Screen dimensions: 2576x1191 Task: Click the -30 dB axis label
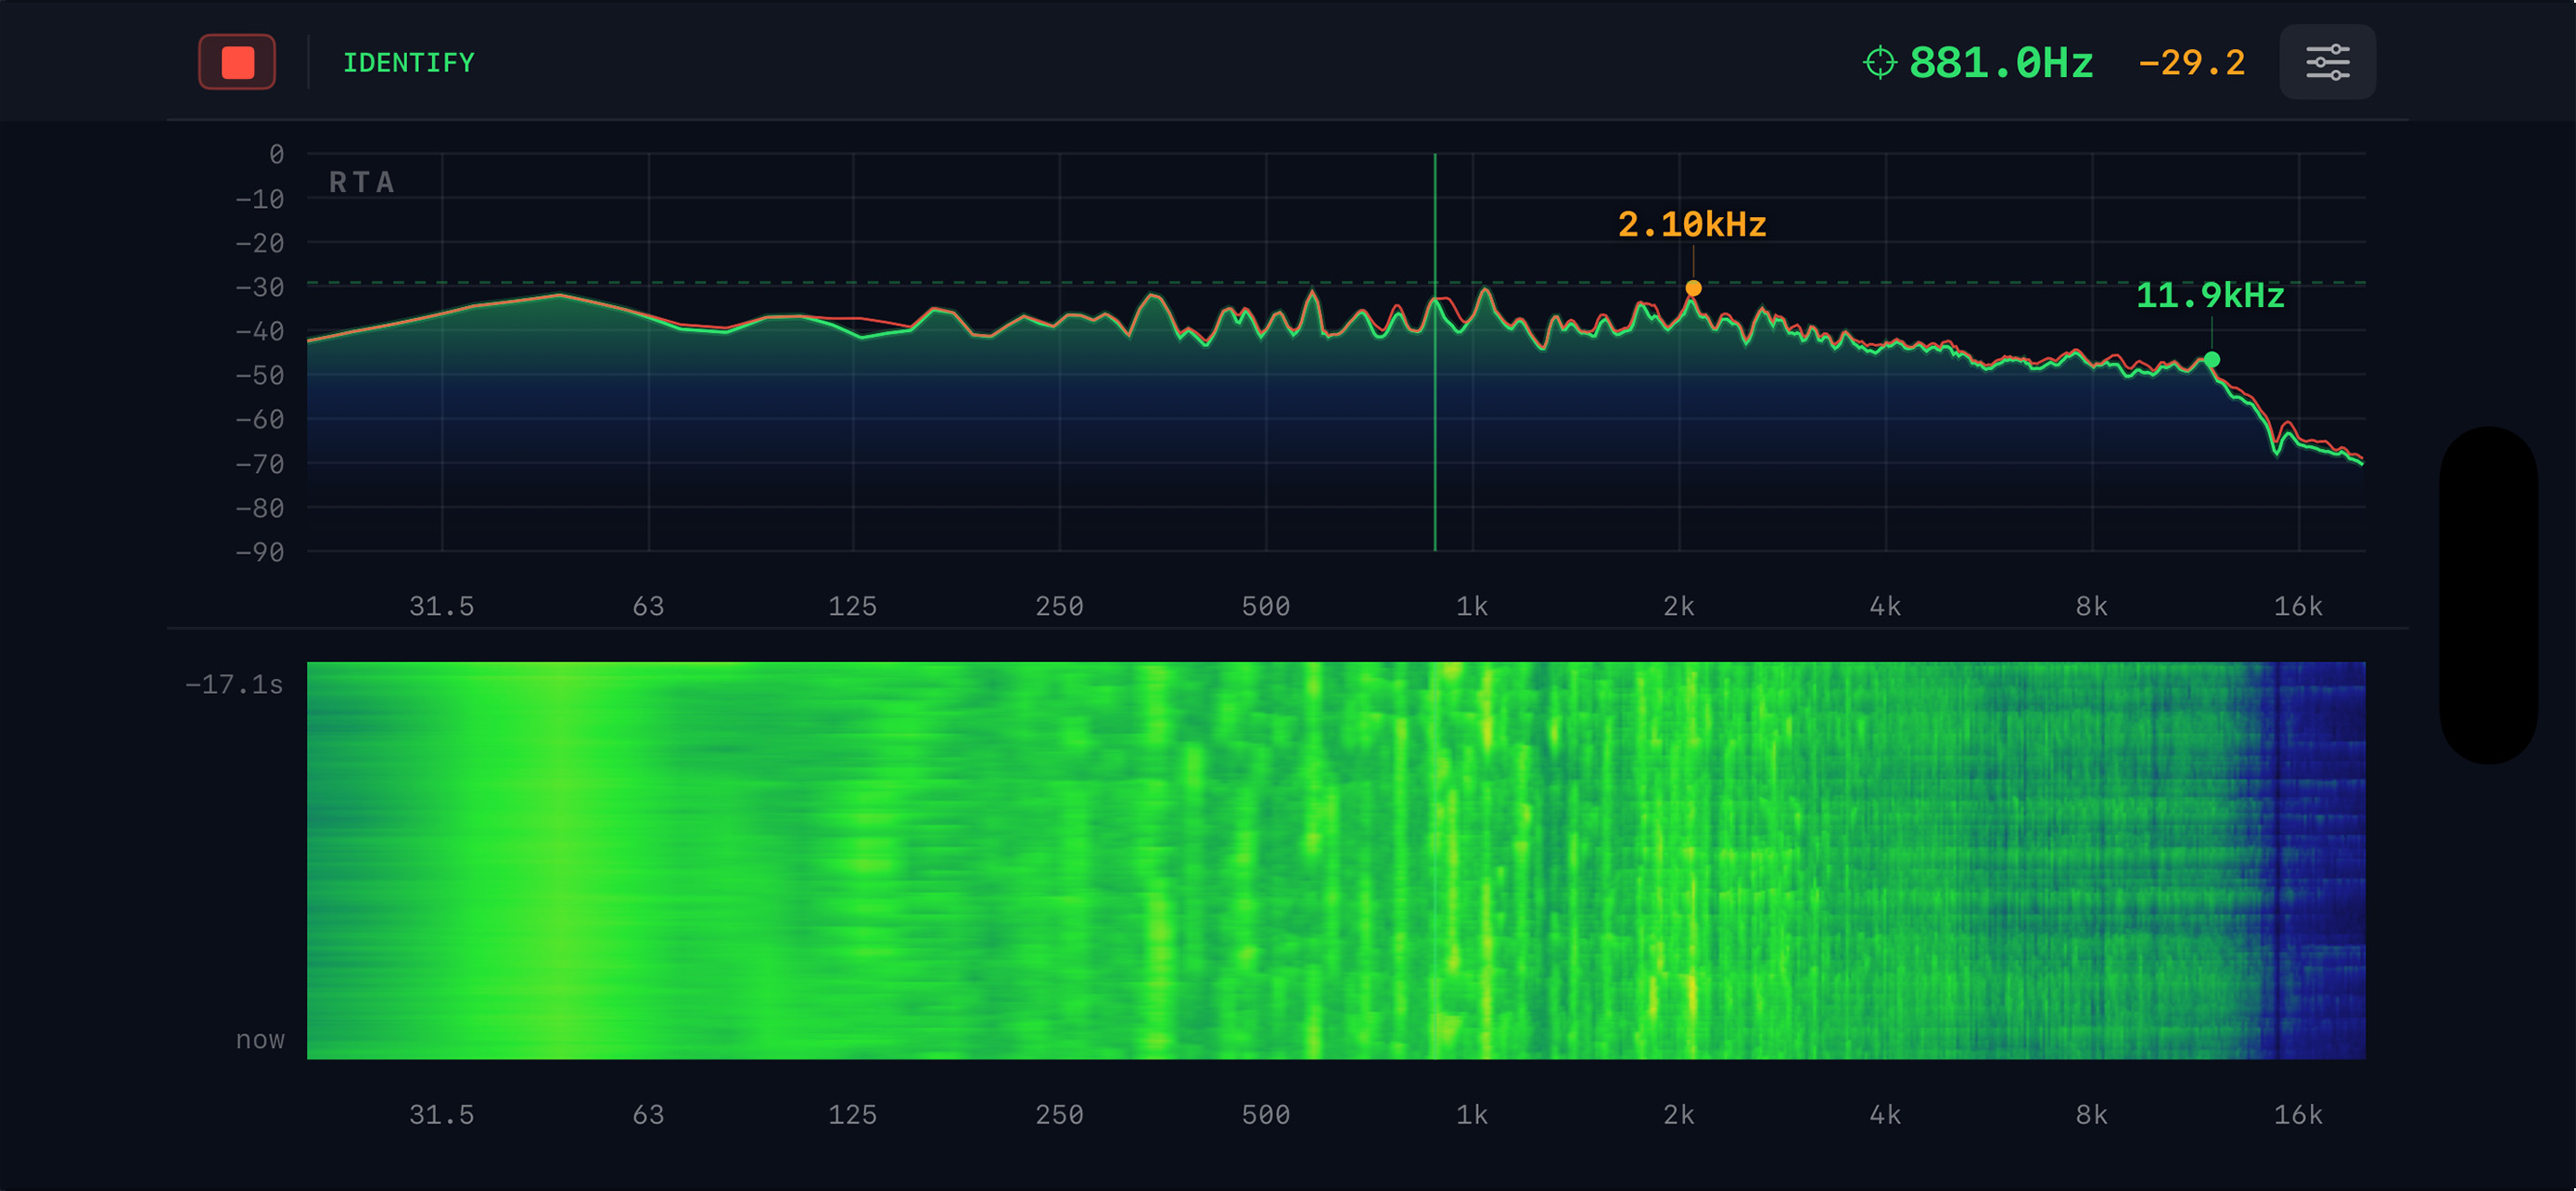point(260,288)
